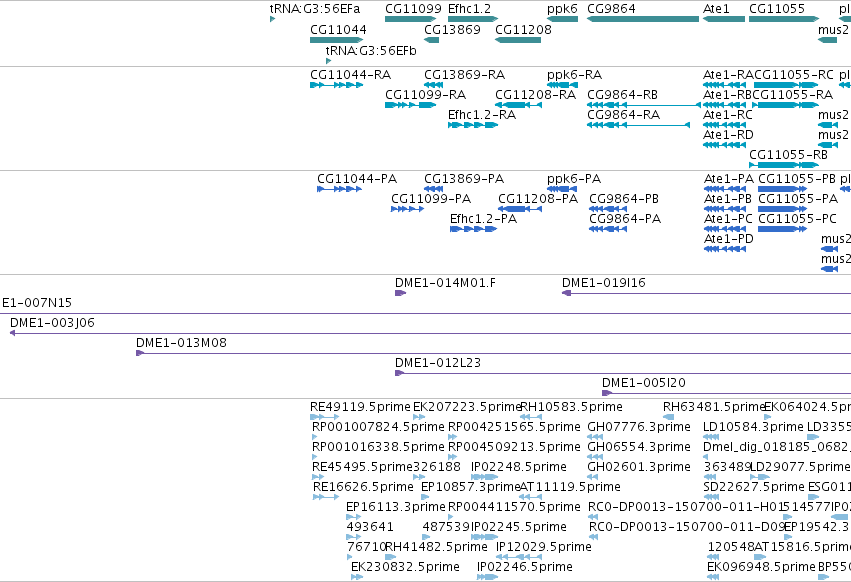Viewport: 851px width, 582px height.
Task: Select EST IP02248.5prime glyph
Action: pyautogui.click(x=485, y=477)
